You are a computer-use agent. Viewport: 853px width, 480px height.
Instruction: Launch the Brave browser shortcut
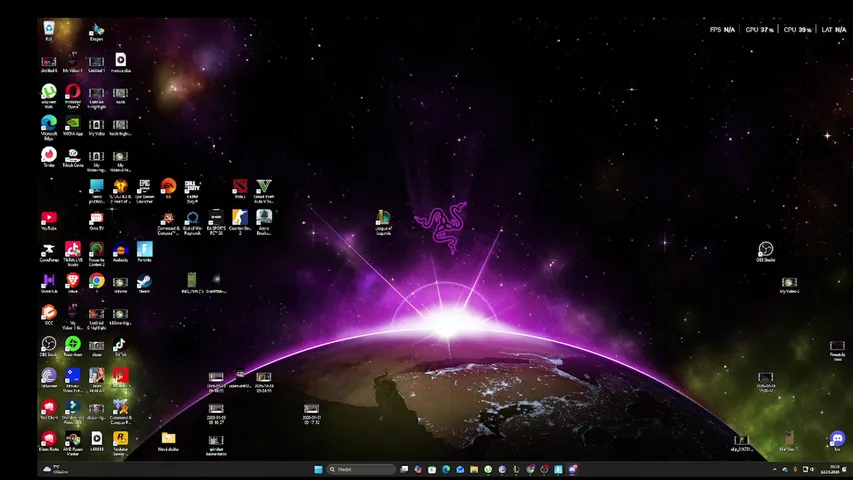point(73,283)
